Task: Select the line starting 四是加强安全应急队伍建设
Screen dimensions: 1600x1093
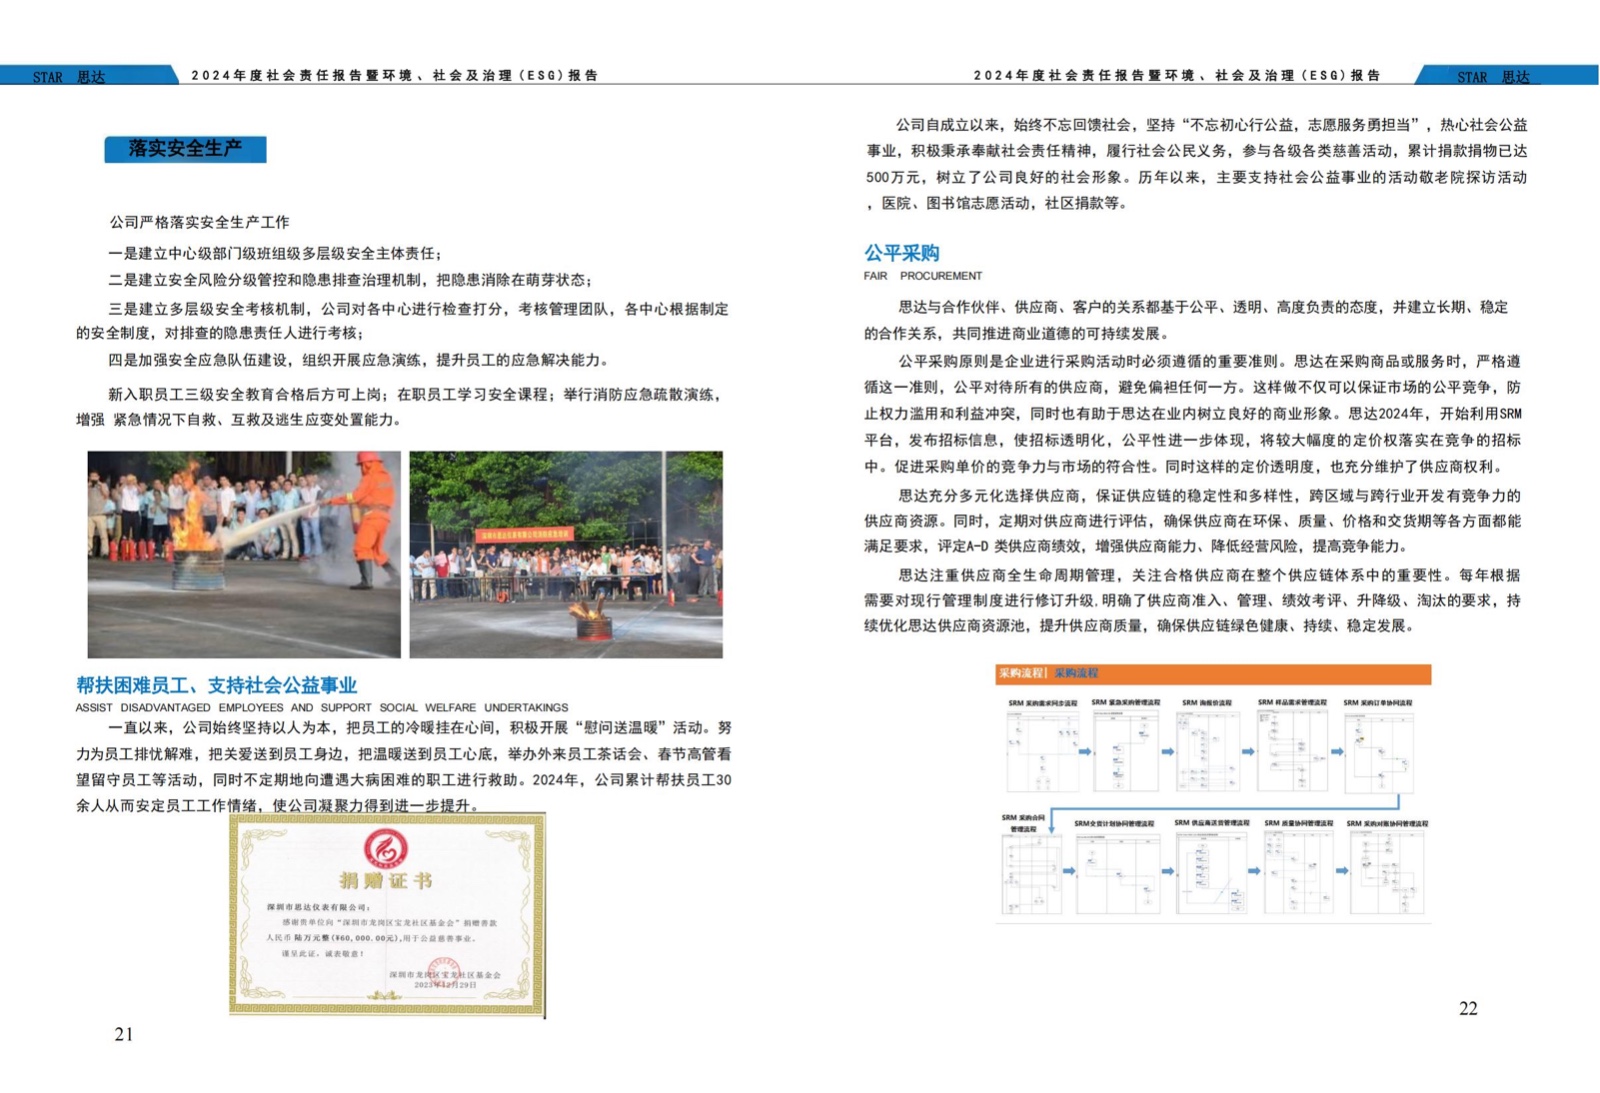Action: (x=358, y=360)
